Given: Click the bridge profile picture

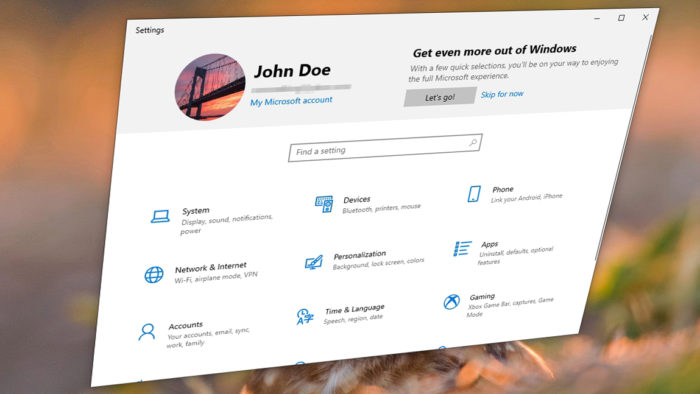Looking at the screenshot, I should pos(210,87).
